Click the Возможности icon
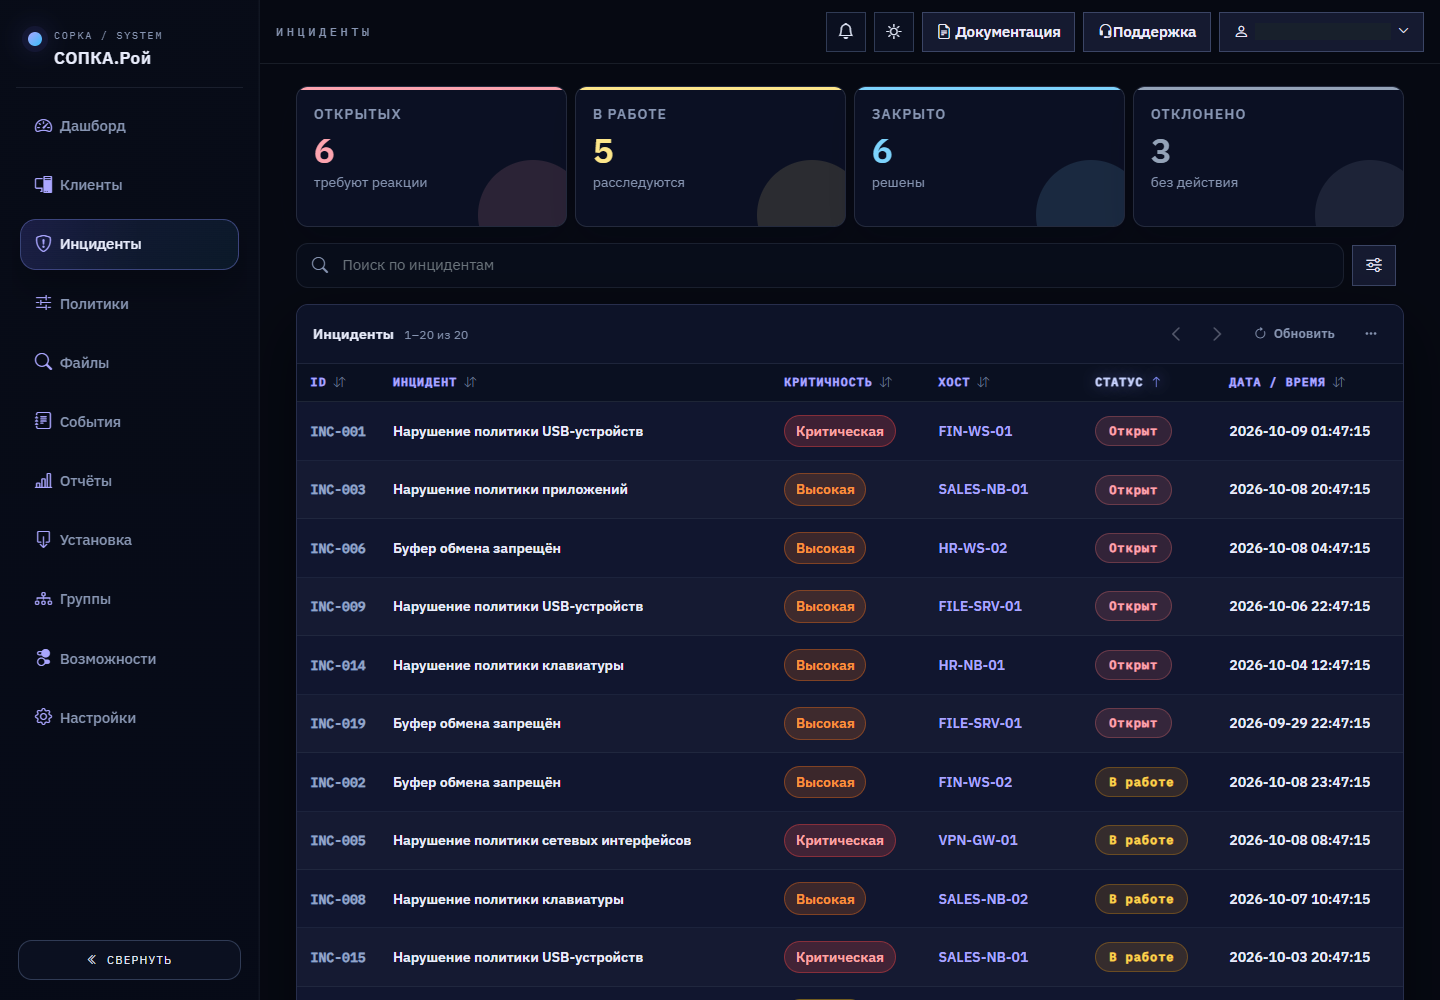 (43, 658)
